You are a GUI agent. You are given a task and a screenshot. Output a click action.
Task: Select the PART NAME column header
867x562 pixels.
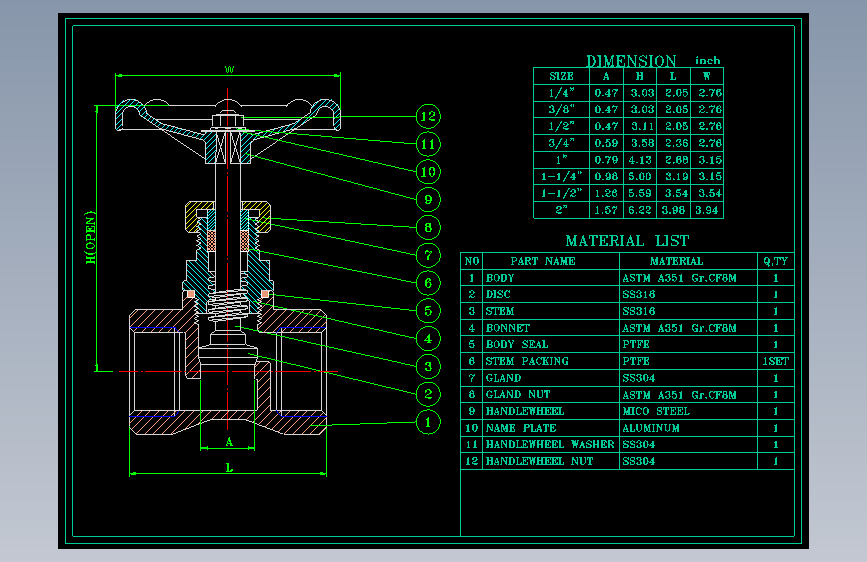543,261
